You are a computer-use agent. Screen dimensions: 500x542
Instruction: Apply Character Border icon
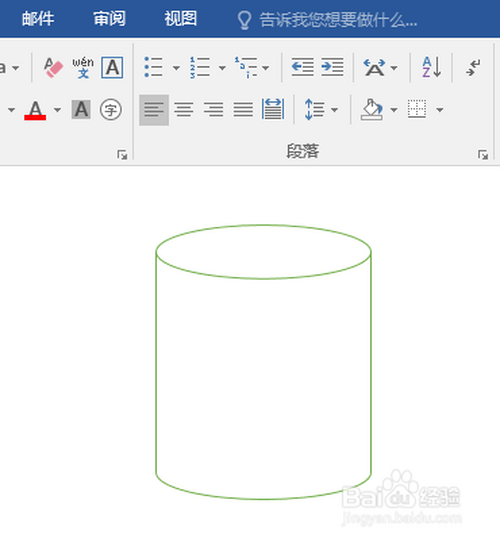coord(112,67)
